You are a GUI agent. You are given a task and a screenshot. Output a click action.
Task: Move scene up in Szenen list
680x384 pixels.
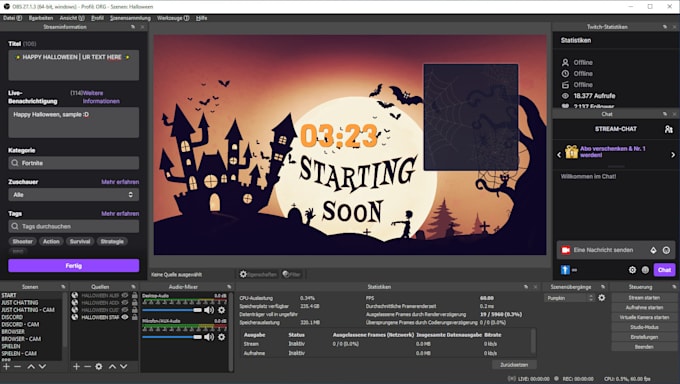point(31,367)
